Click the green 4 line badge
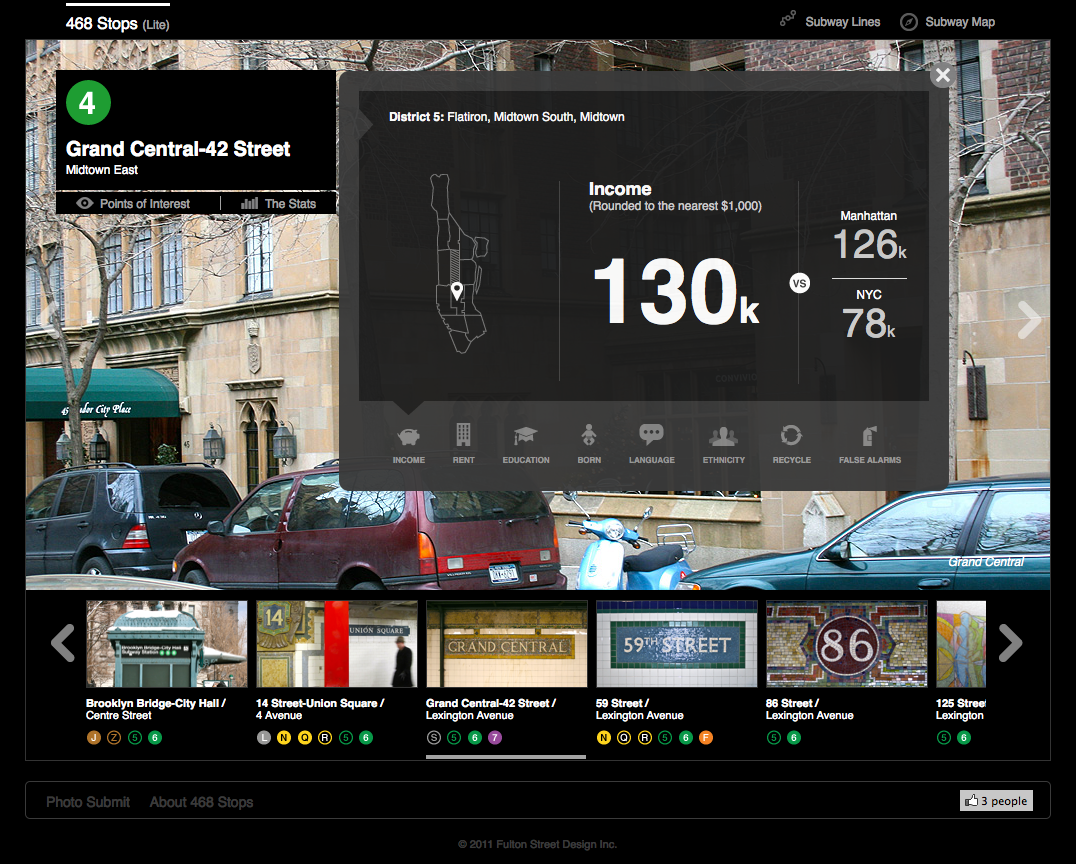Screen dimensions: 1076x864 pyautogui.click(x=88, y=103)
